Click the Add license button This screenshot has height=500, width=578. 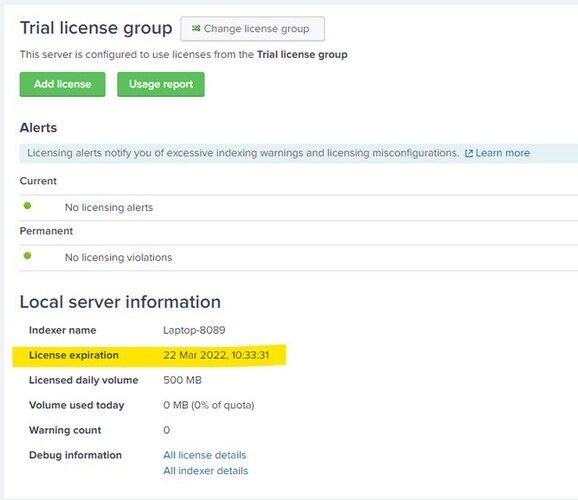pos(62,84)
